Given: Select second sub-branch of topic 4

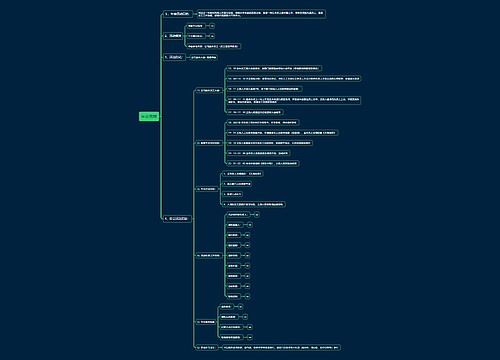Looking at the screenshot, I should [x=209, y=143].
